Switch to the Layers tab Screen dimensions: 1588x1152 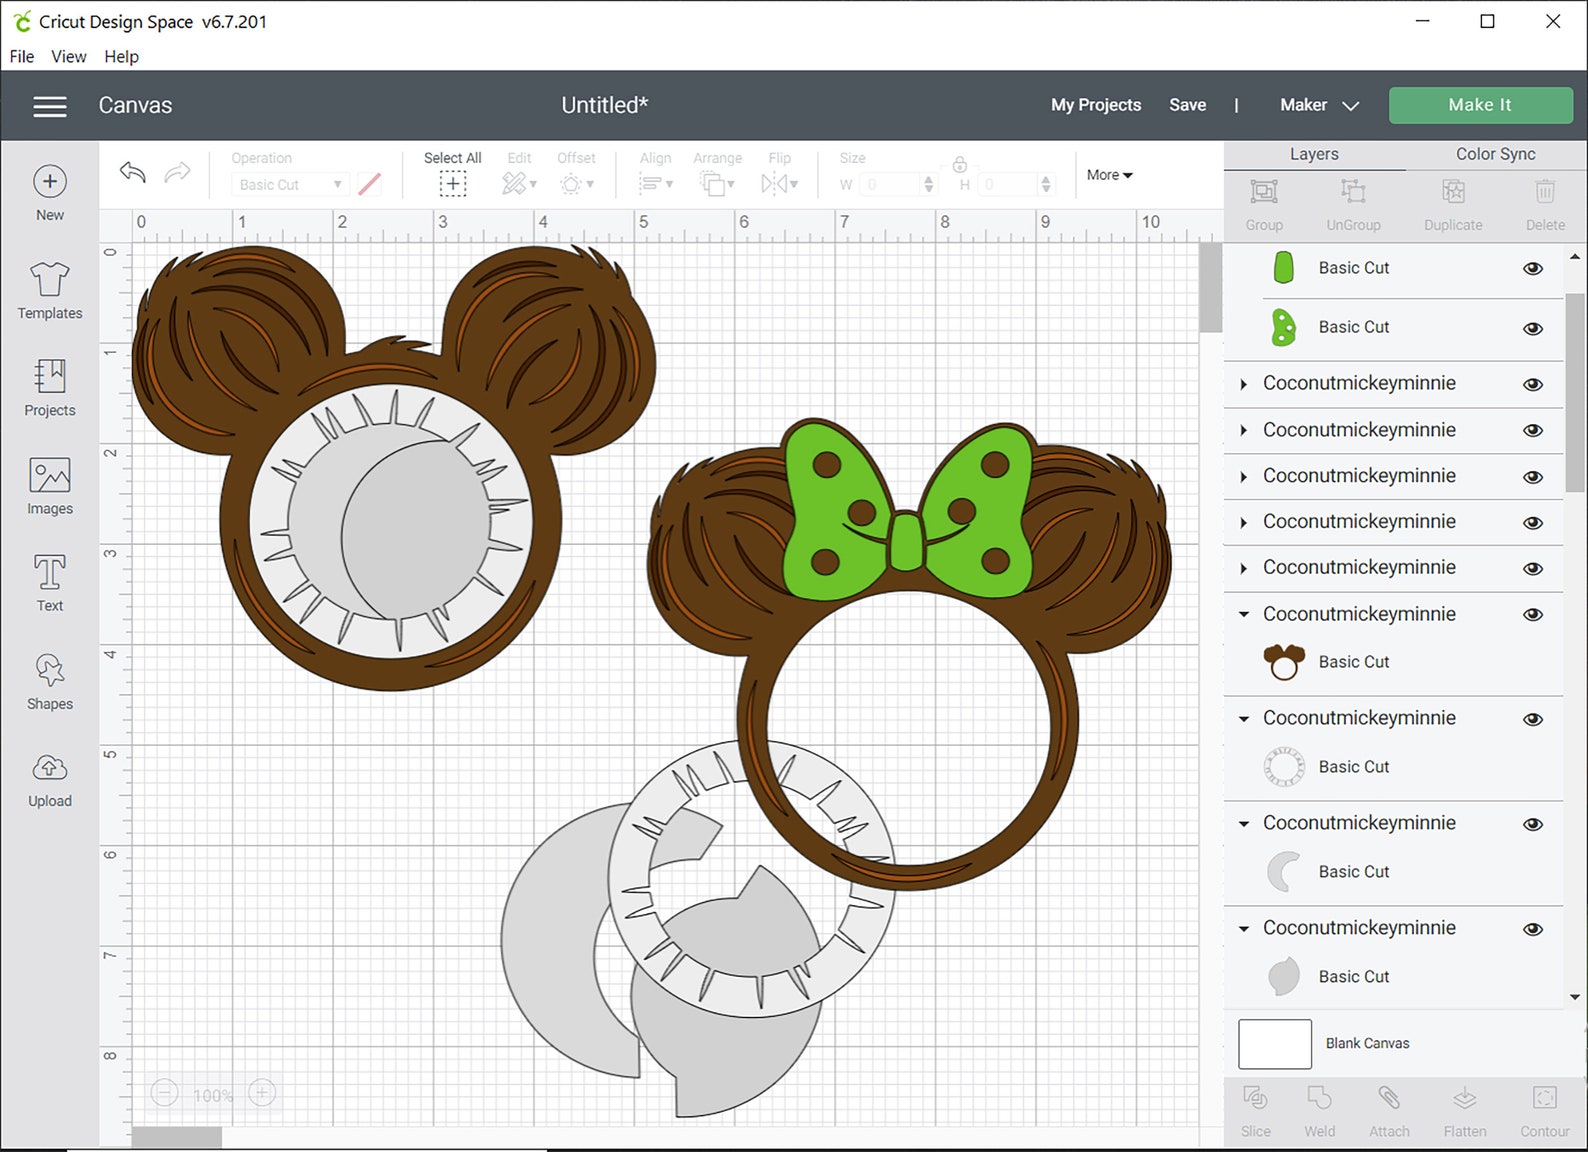tap(1314, 154)
